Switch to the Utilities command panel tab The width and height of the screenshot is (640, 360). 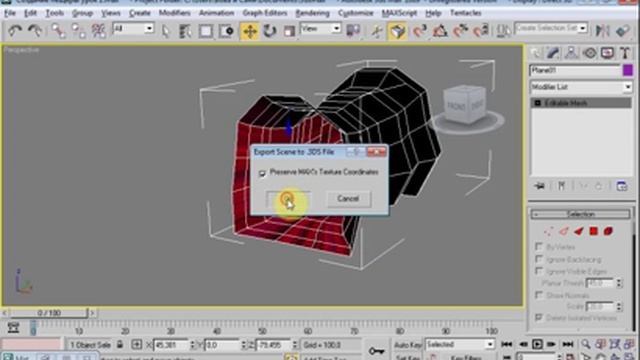[x=624, y=53]
